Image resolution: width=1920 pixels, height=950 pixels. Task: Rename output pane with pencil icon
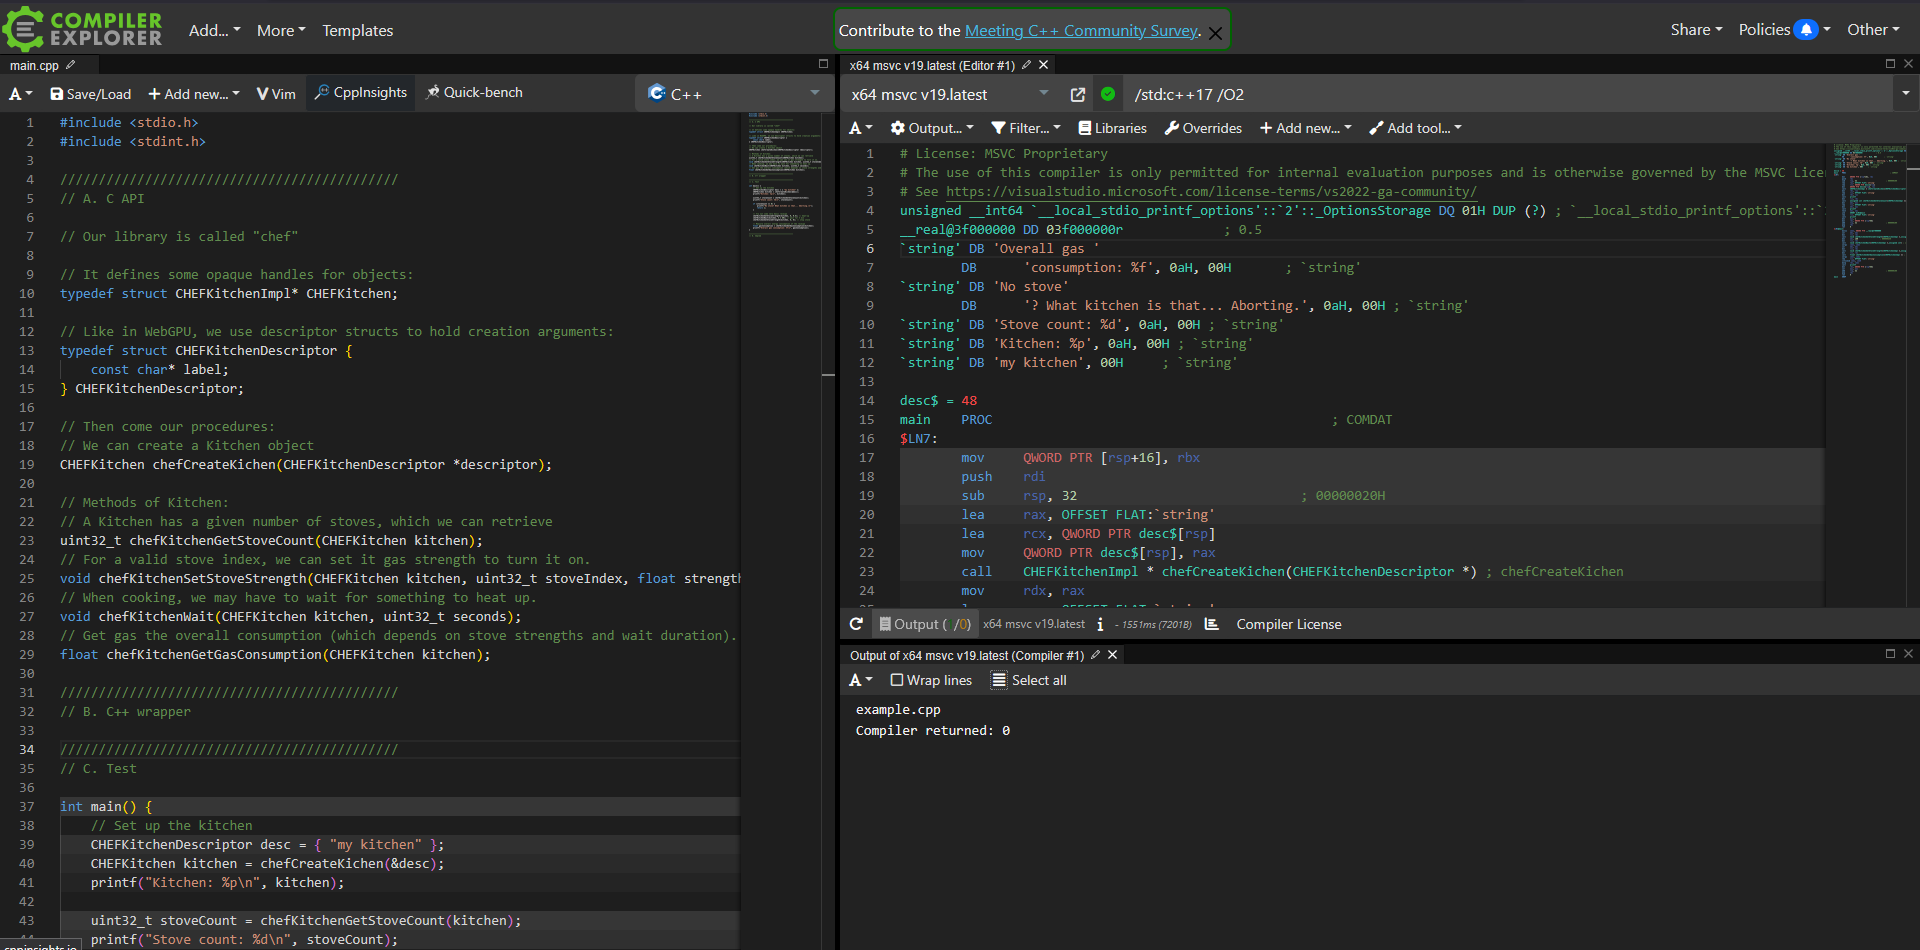[x=1095, y=655]
